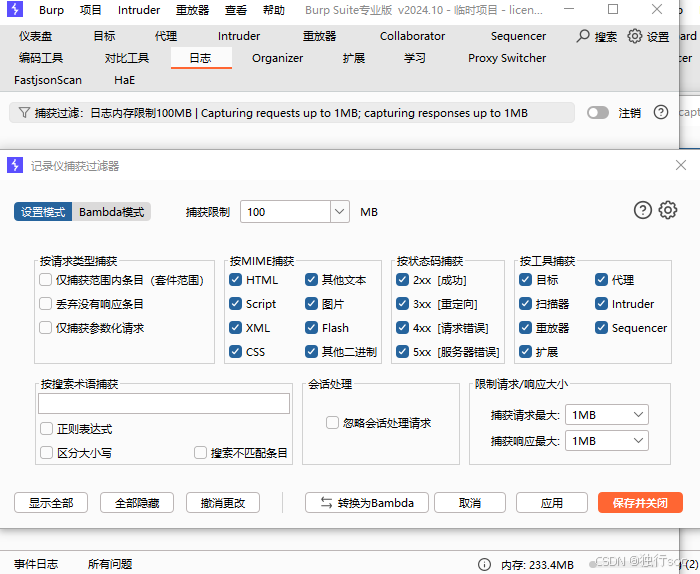
Task: Switch to the Collaborator tab
Action: pos(412,36)
